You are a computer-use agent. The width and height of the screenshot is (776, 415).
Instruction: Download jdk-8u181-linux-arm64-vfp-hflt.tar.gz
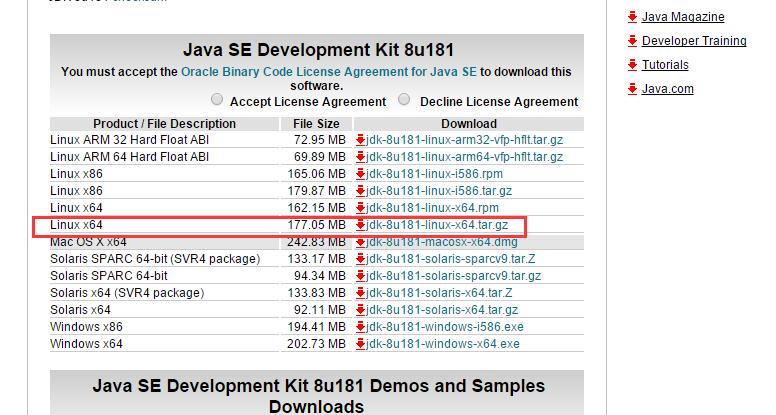click(x=464, y=157)
